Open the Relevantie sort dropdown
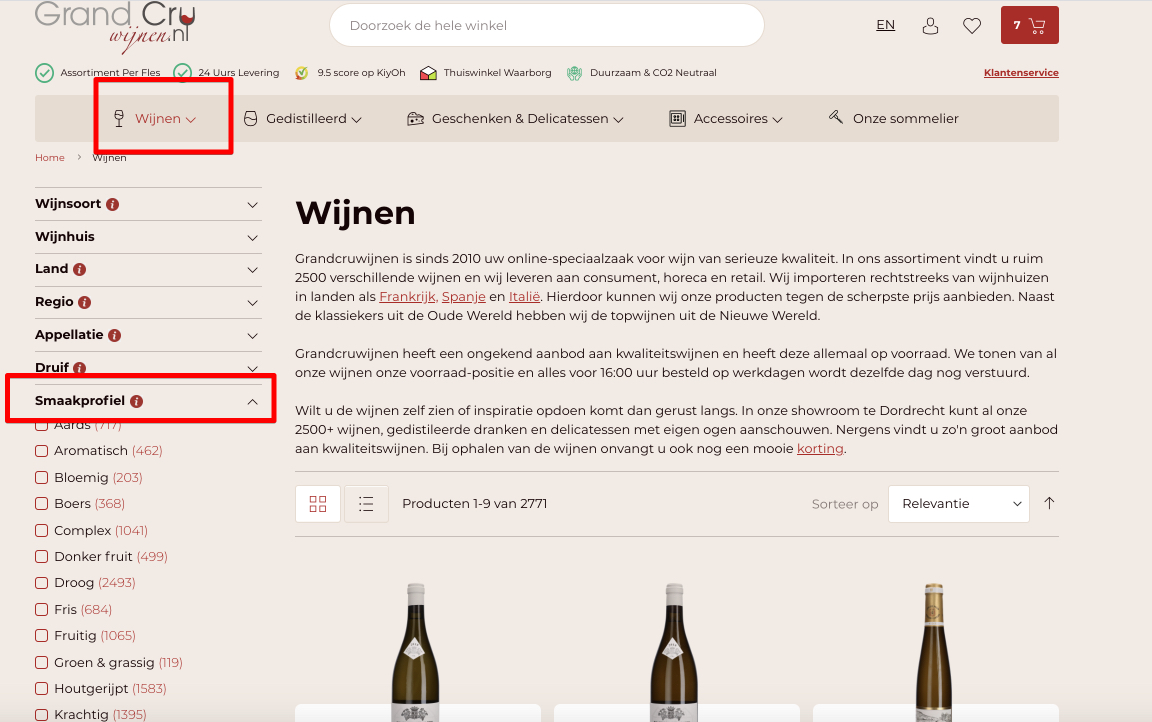 (958, 504)
